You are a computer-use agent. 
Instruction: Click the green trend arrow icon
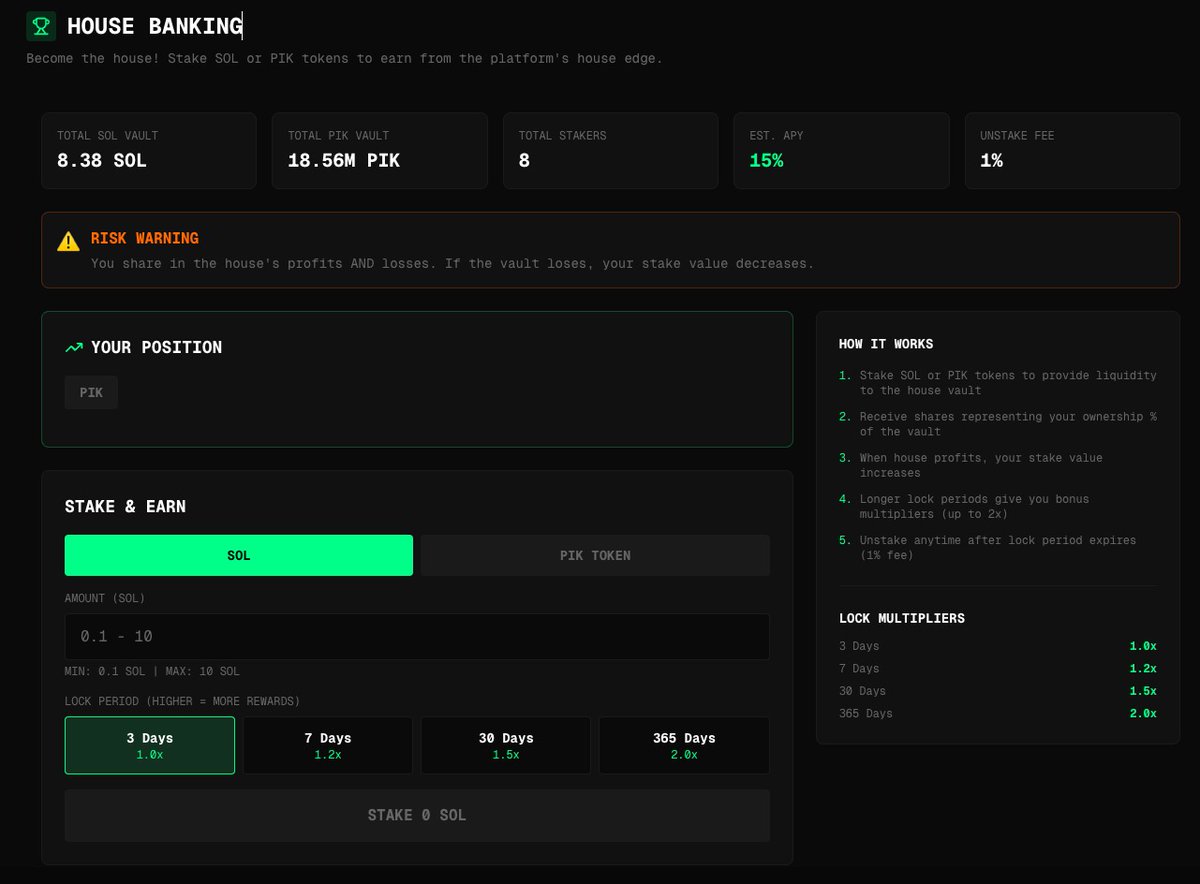pyautogui.click(x=74, y=348)
